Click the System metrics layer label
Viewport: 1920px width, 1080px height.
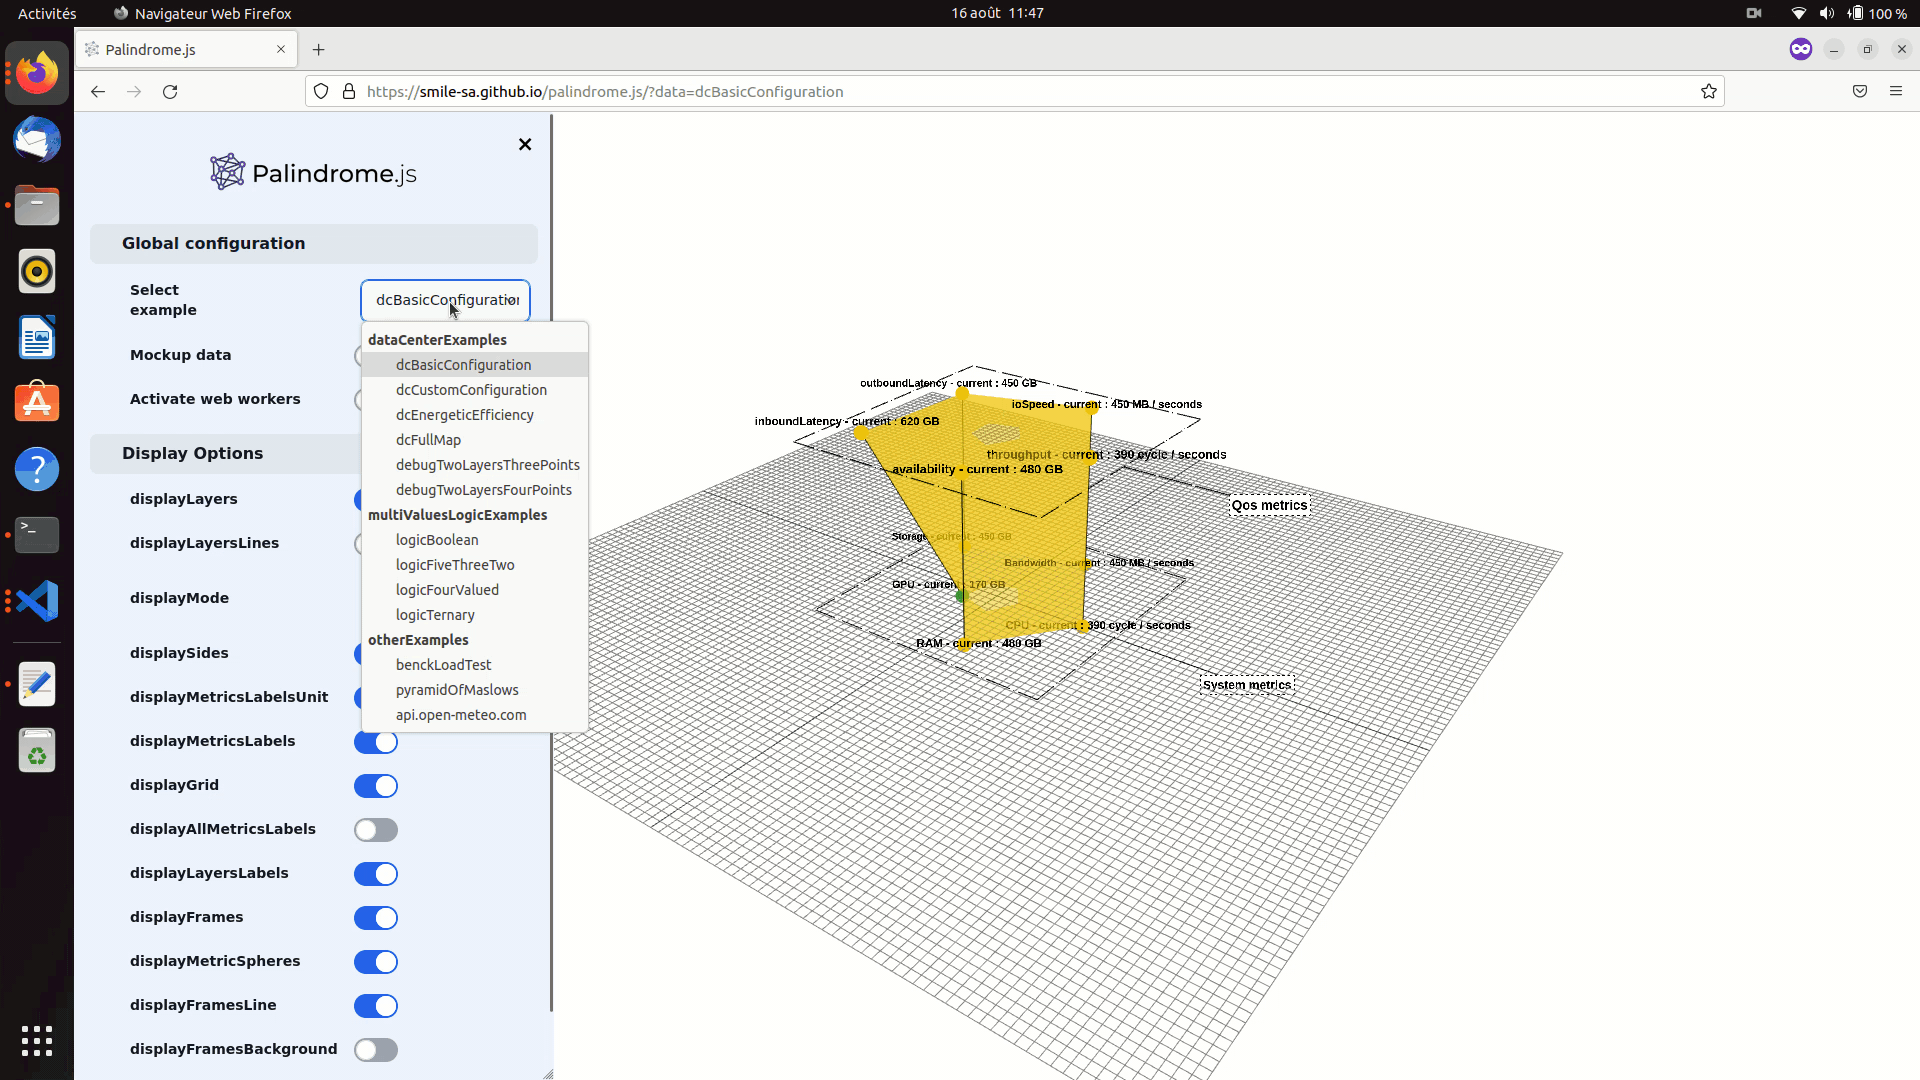[1247, 685]
